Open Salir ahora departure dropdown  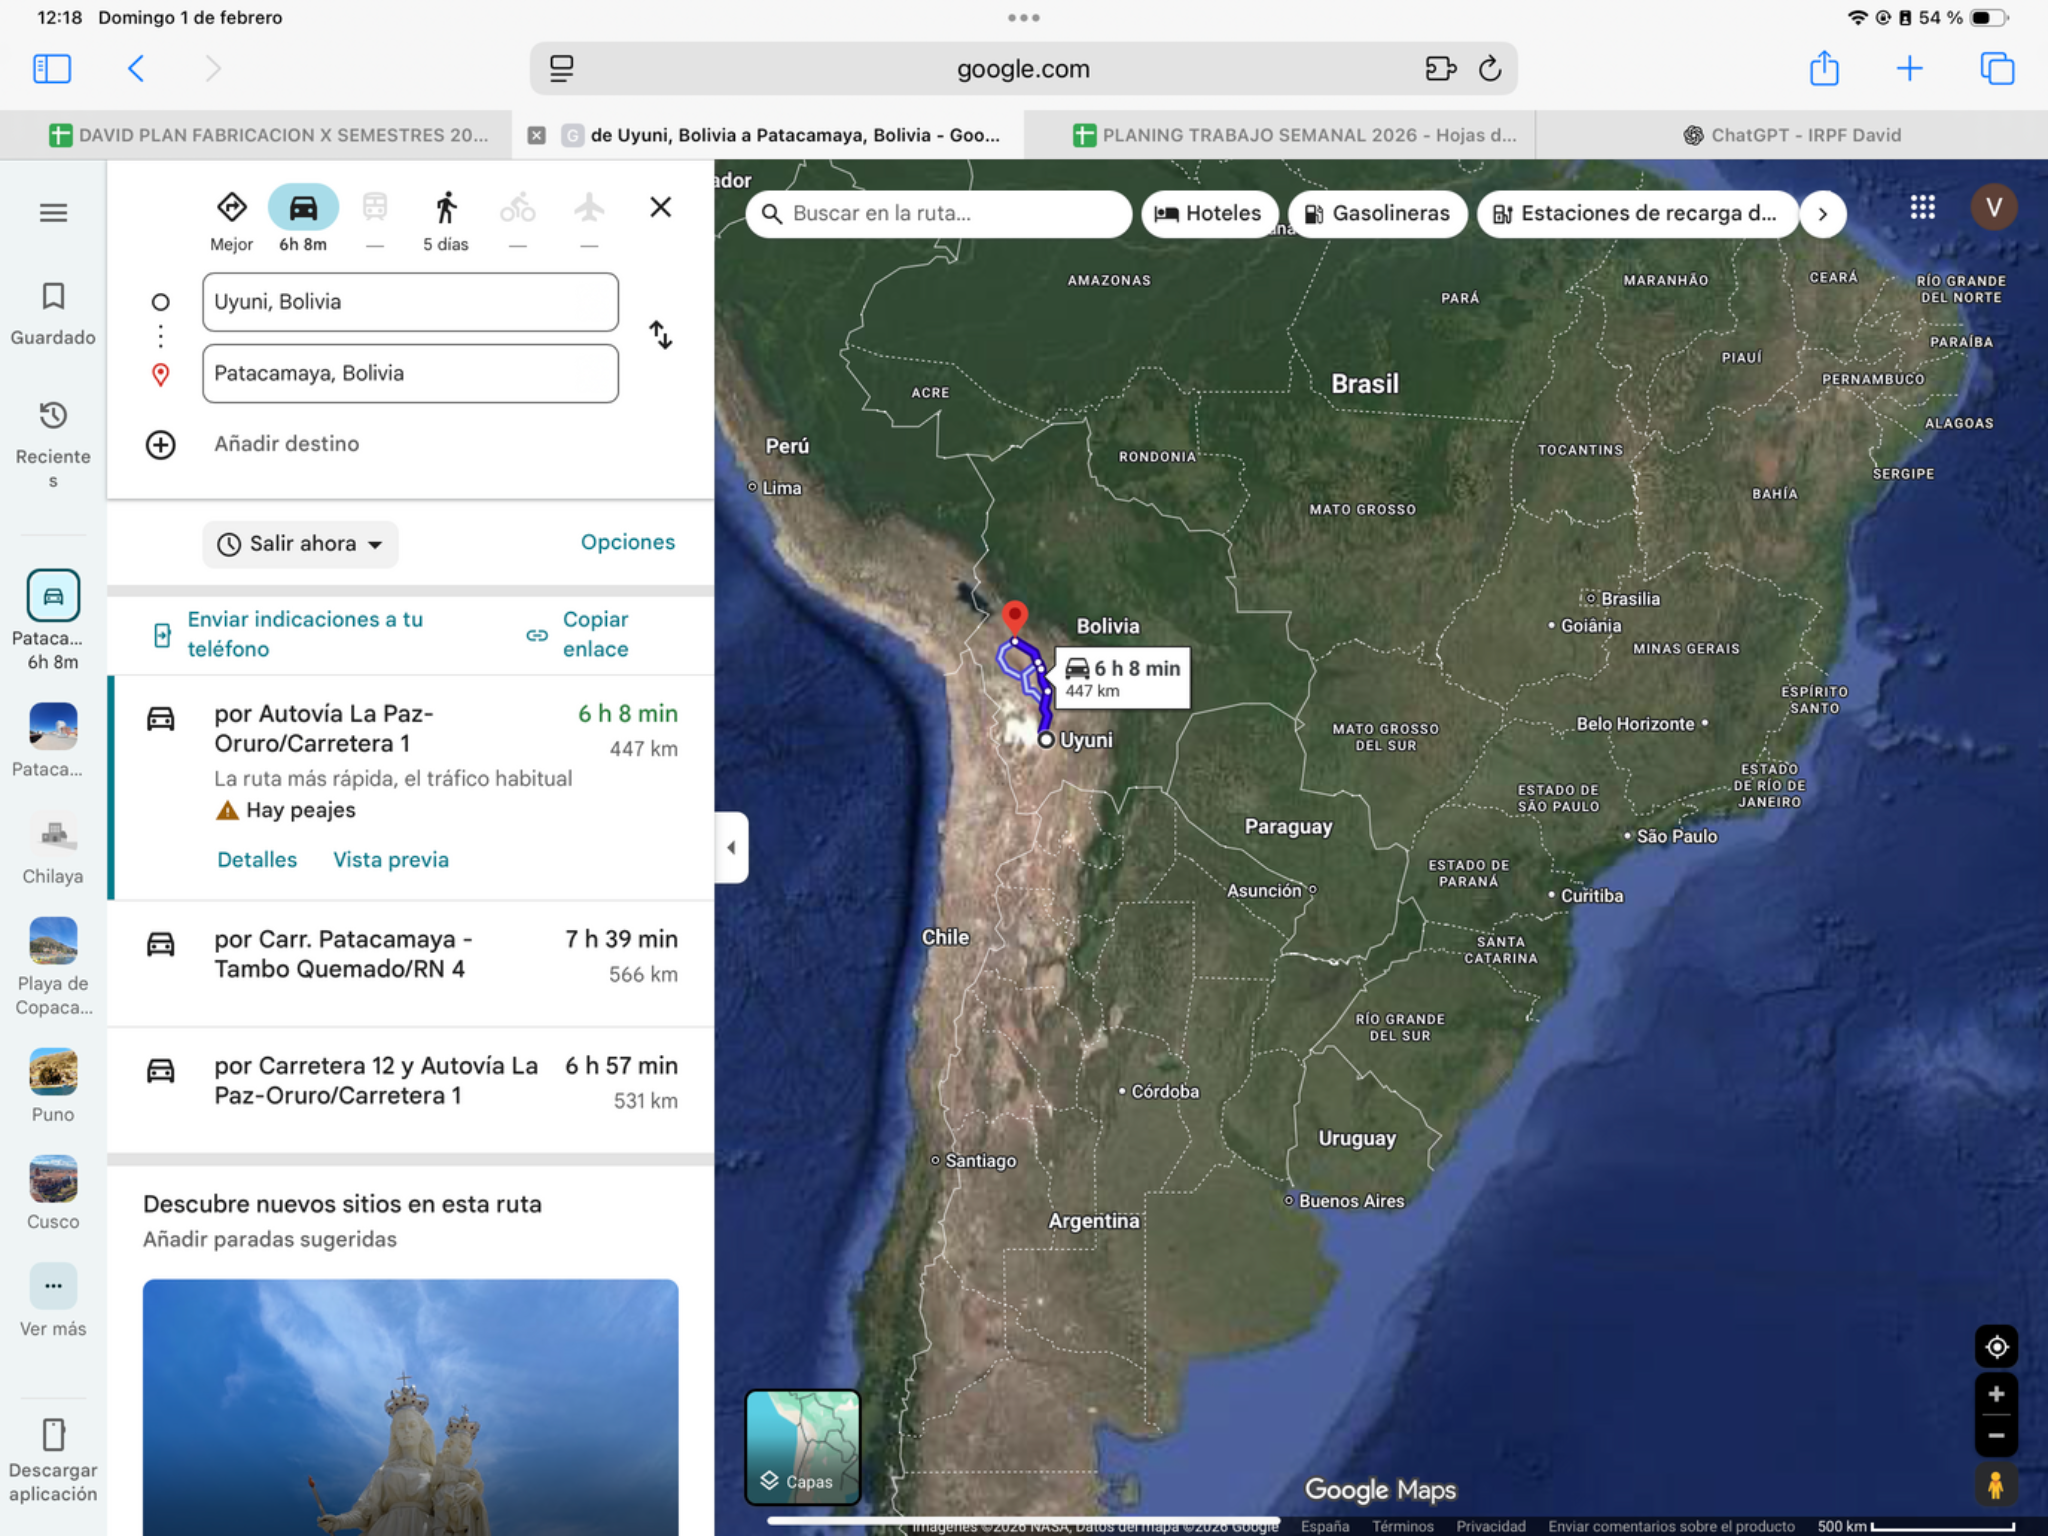(300, 544)
